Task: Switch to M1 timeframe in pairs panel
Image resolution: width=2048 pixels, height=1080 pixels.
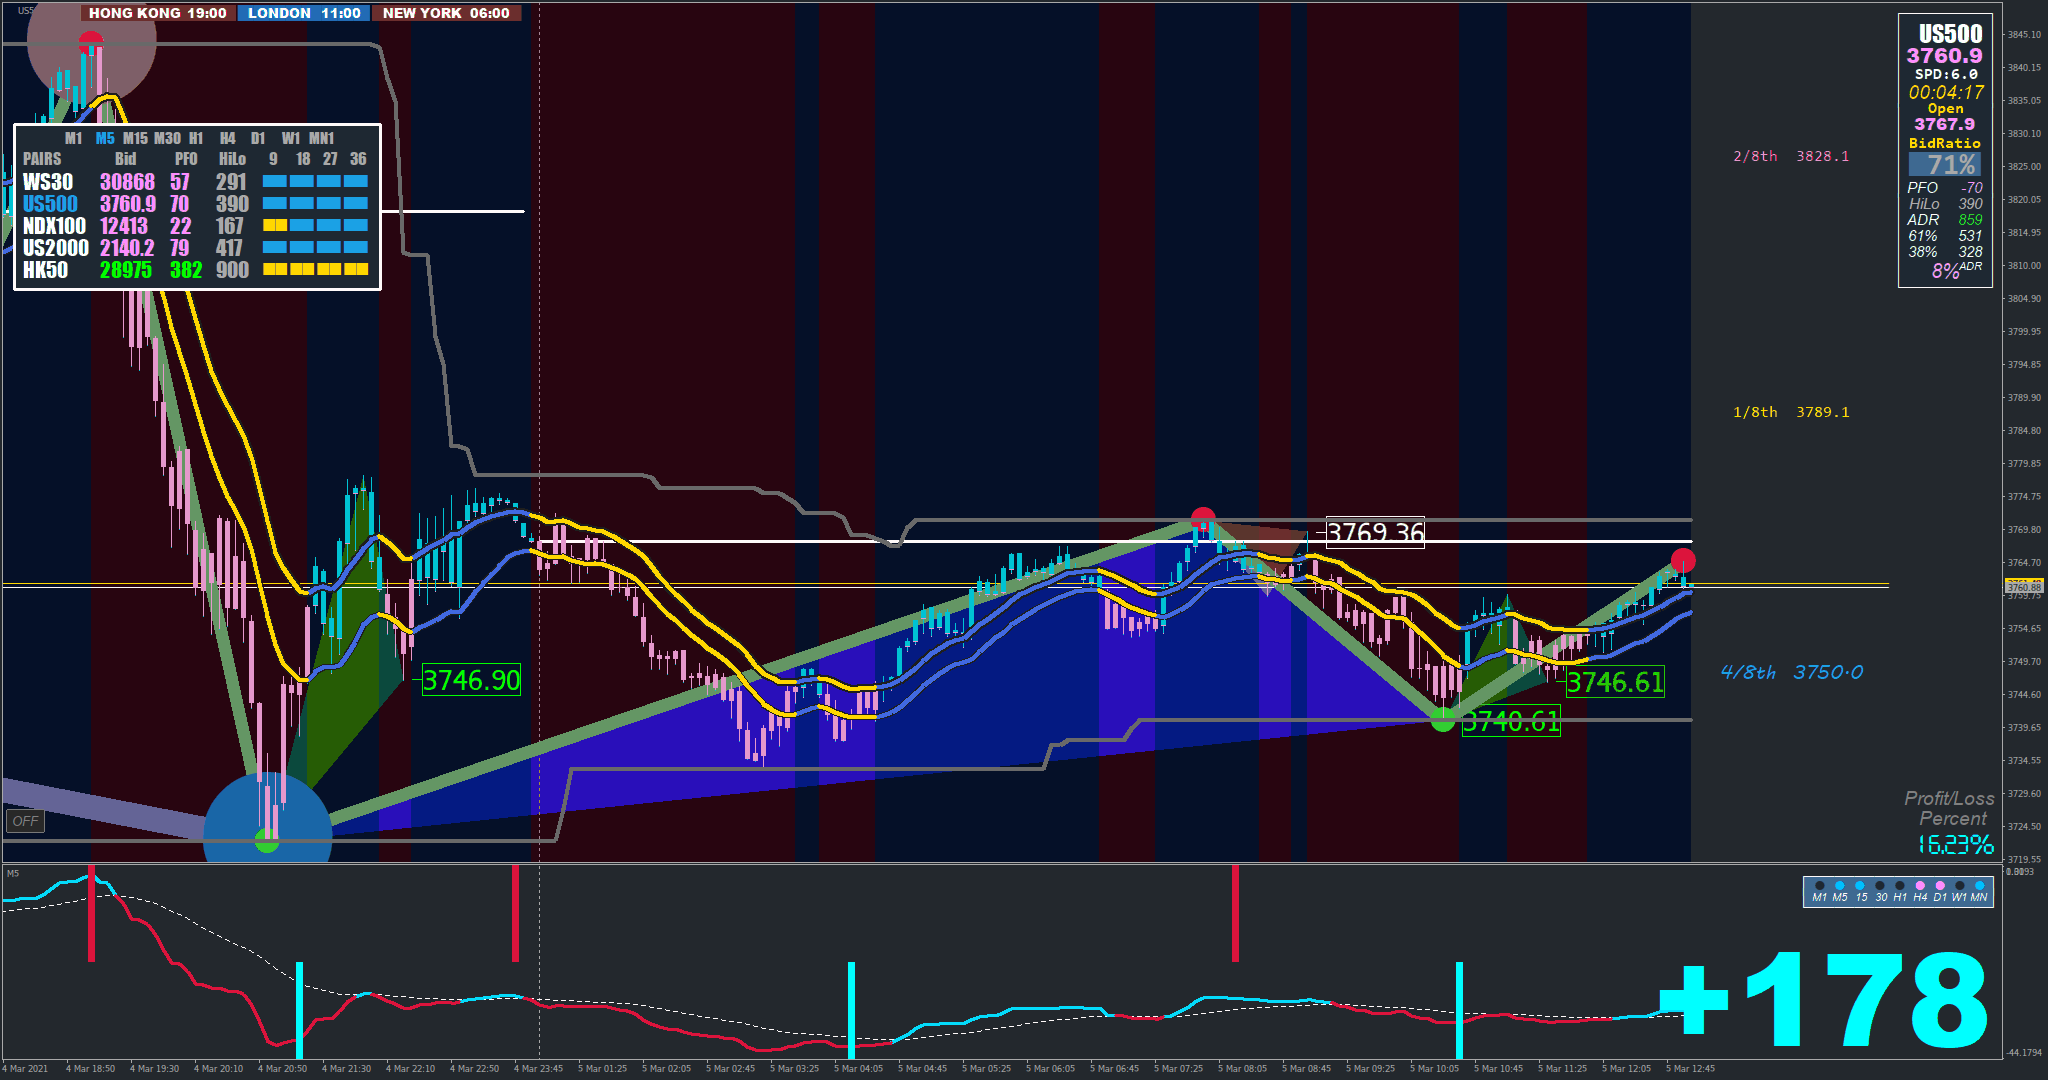Action: (x=73, y=138)
